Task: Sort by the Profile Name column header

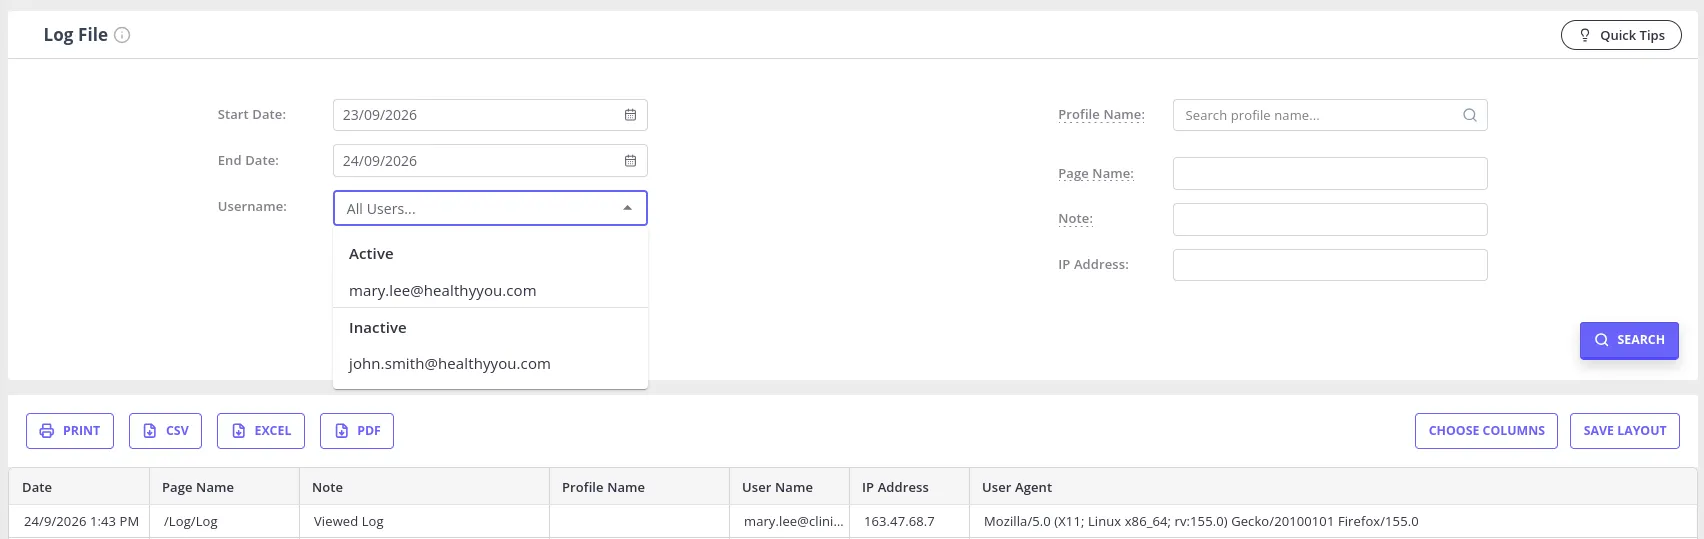Action: 639,487
